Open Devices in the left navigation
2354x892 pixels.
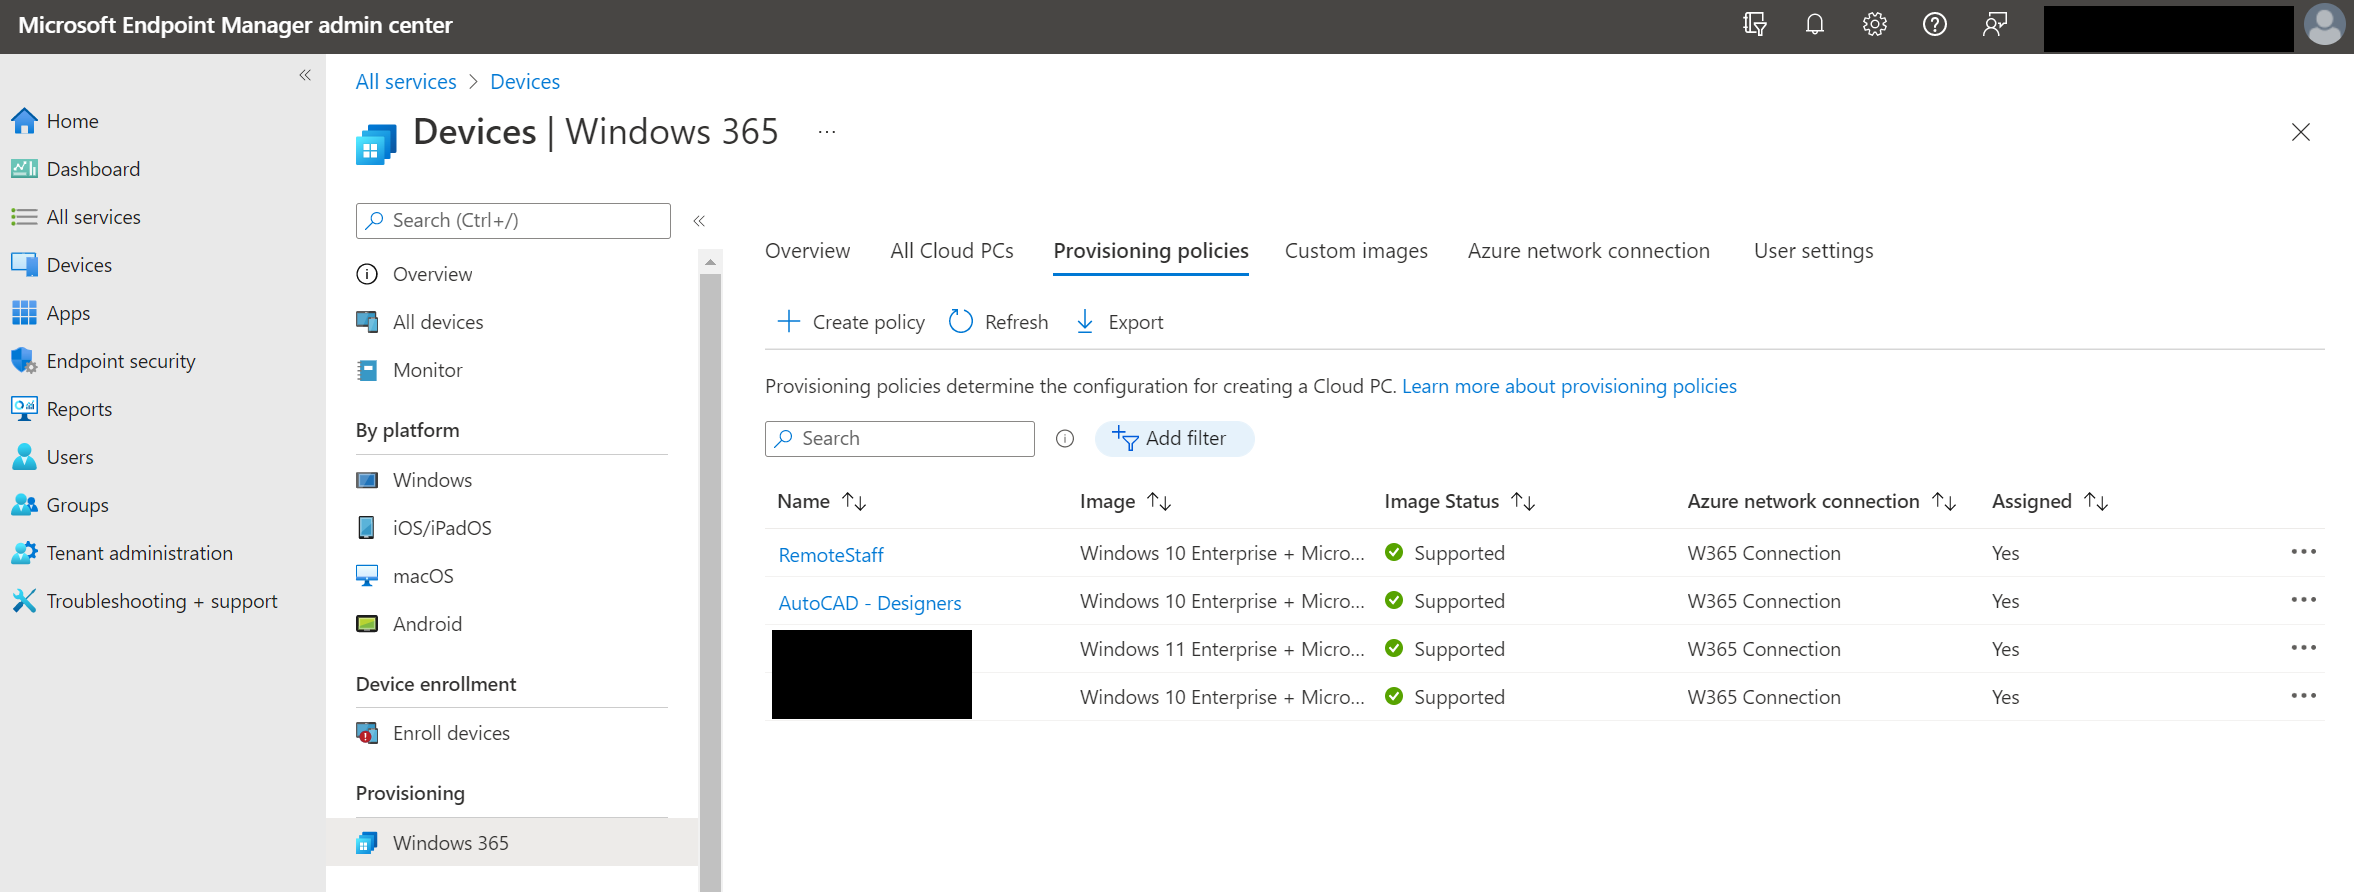pos(62,265)
